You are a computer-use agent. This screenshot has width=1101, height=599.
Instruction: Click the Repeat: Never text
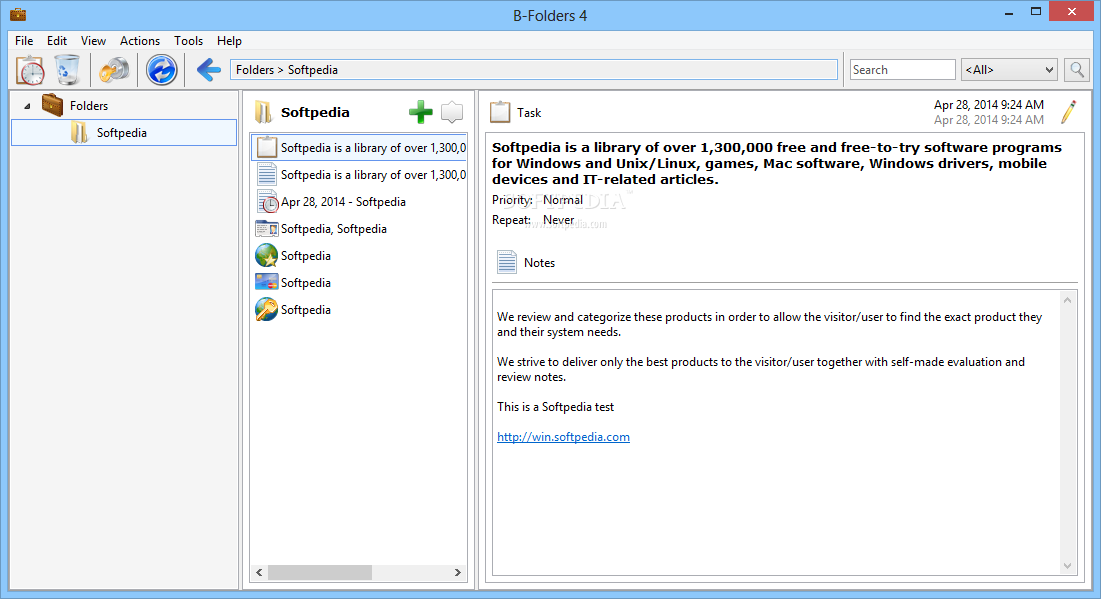(x=533, y=220)
